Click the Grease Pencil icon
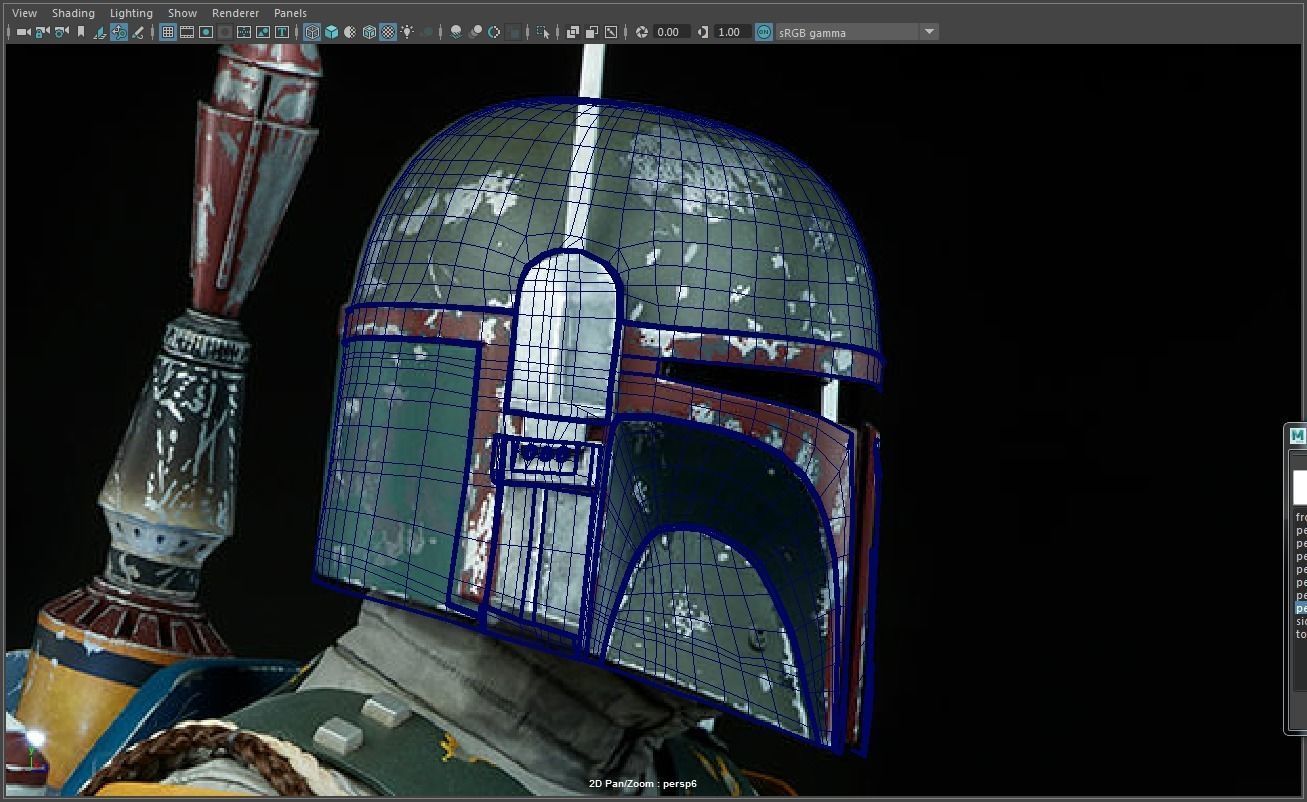Screen dimensions: 1307x802 pos(138,32)
